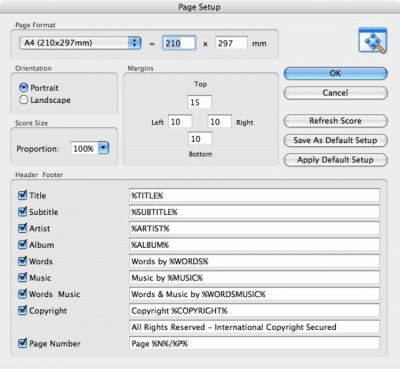The width and height of the screenshot is (400, 369).
Task: Uncheck the Title checkbox
Action: pos(22,195)
